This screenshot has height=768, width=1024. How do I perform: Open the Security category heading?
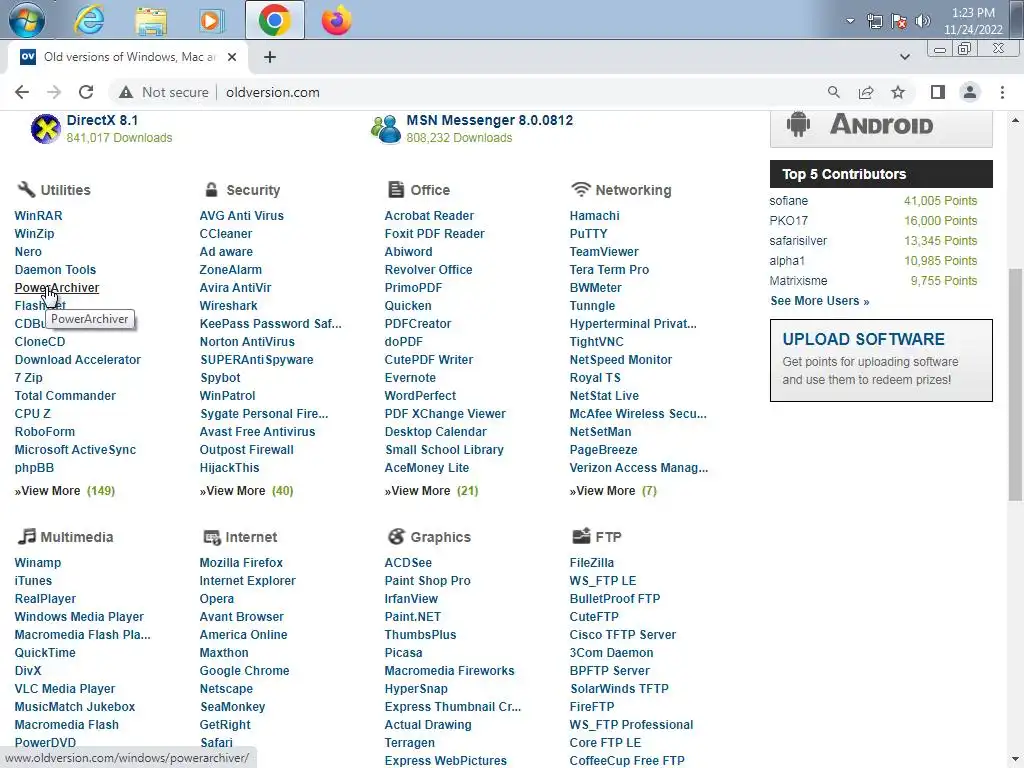(253, 190)
